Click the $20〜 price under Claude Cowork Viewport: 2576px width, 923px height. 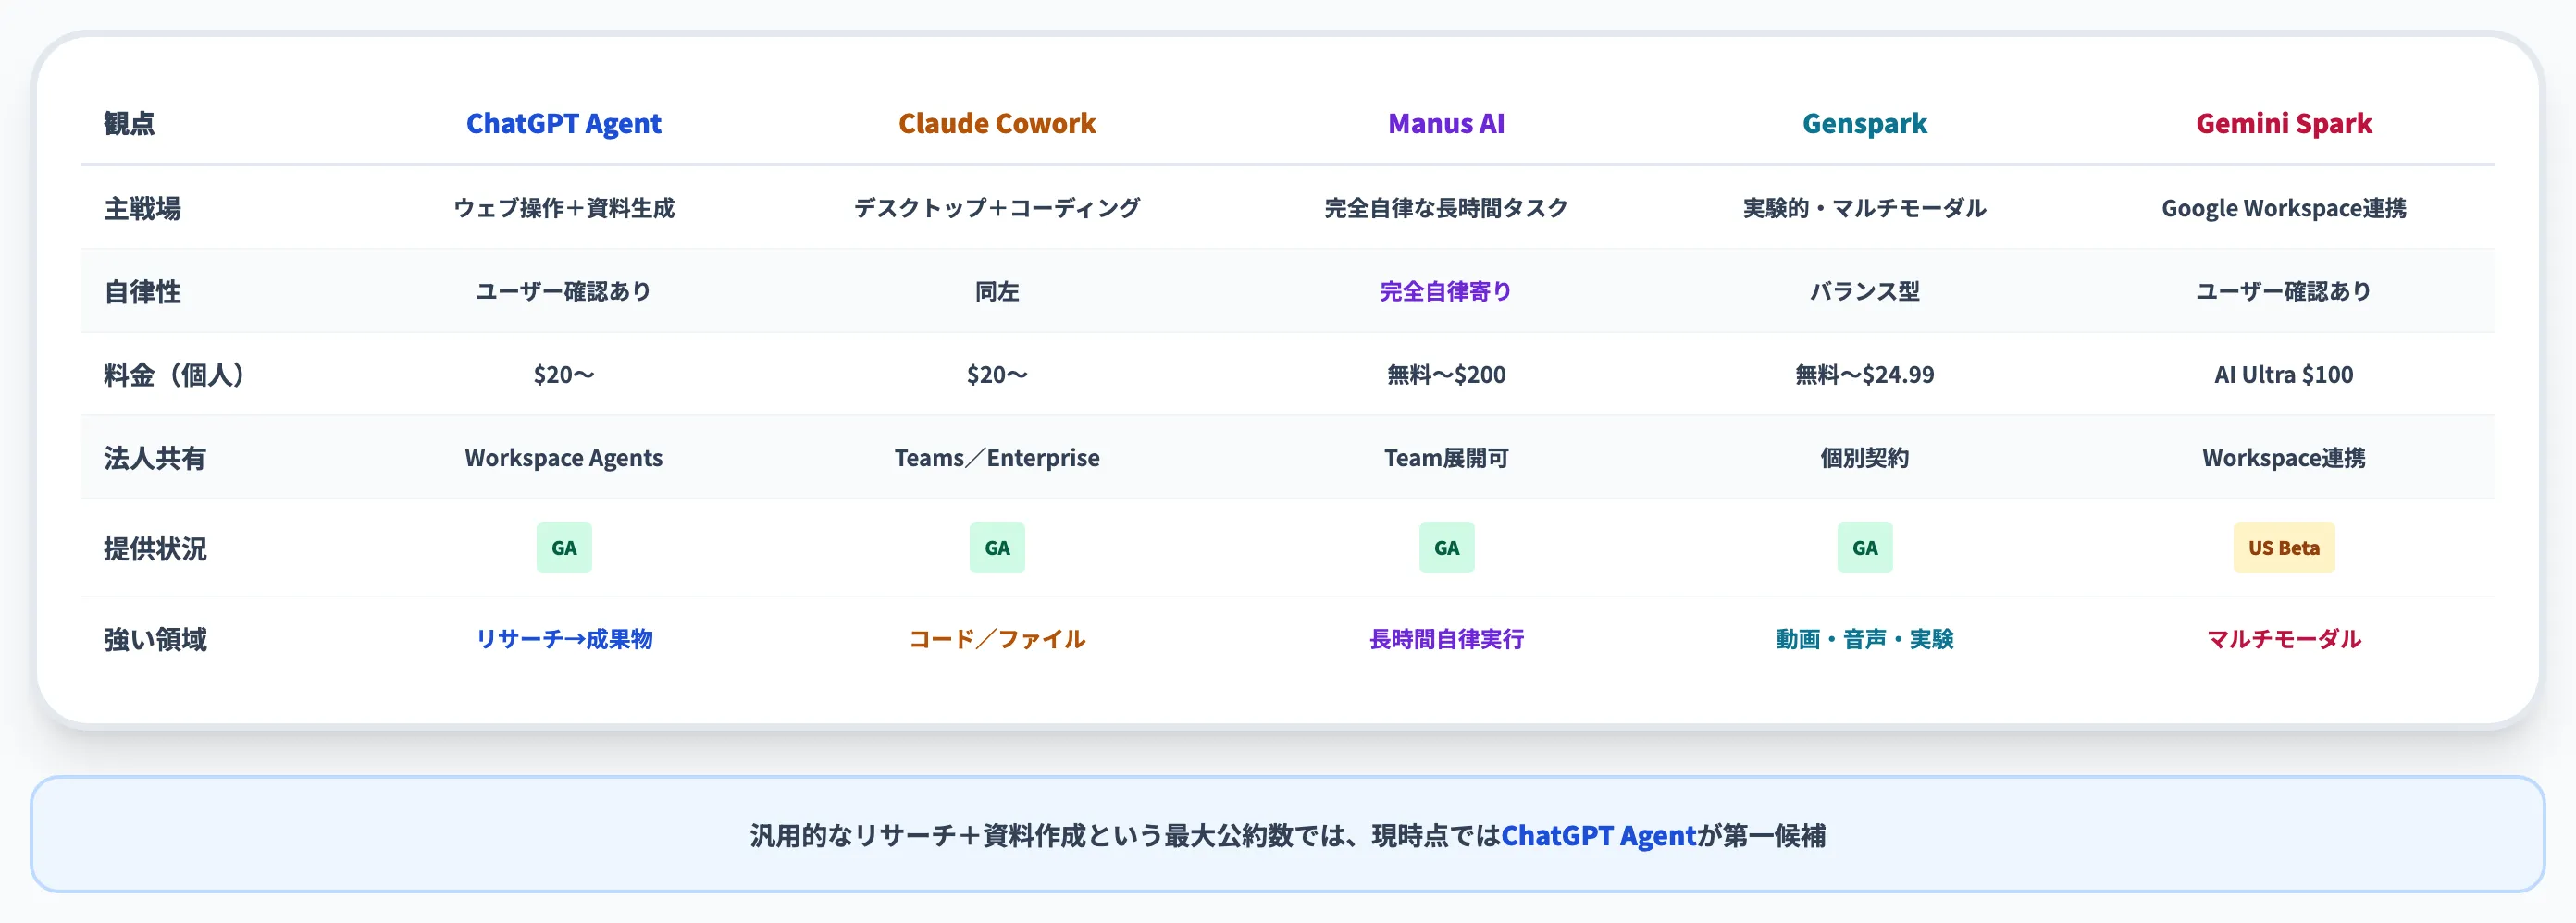[x=997, y=375]
